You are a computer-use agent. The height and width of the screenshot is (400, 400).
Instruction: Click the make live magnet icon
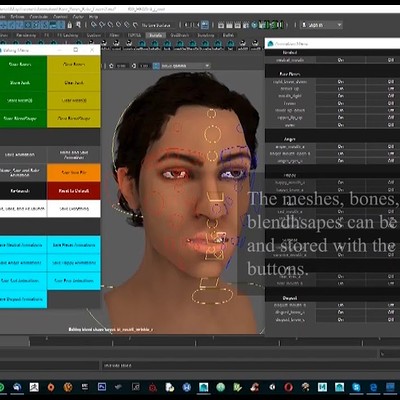(135, 25)
